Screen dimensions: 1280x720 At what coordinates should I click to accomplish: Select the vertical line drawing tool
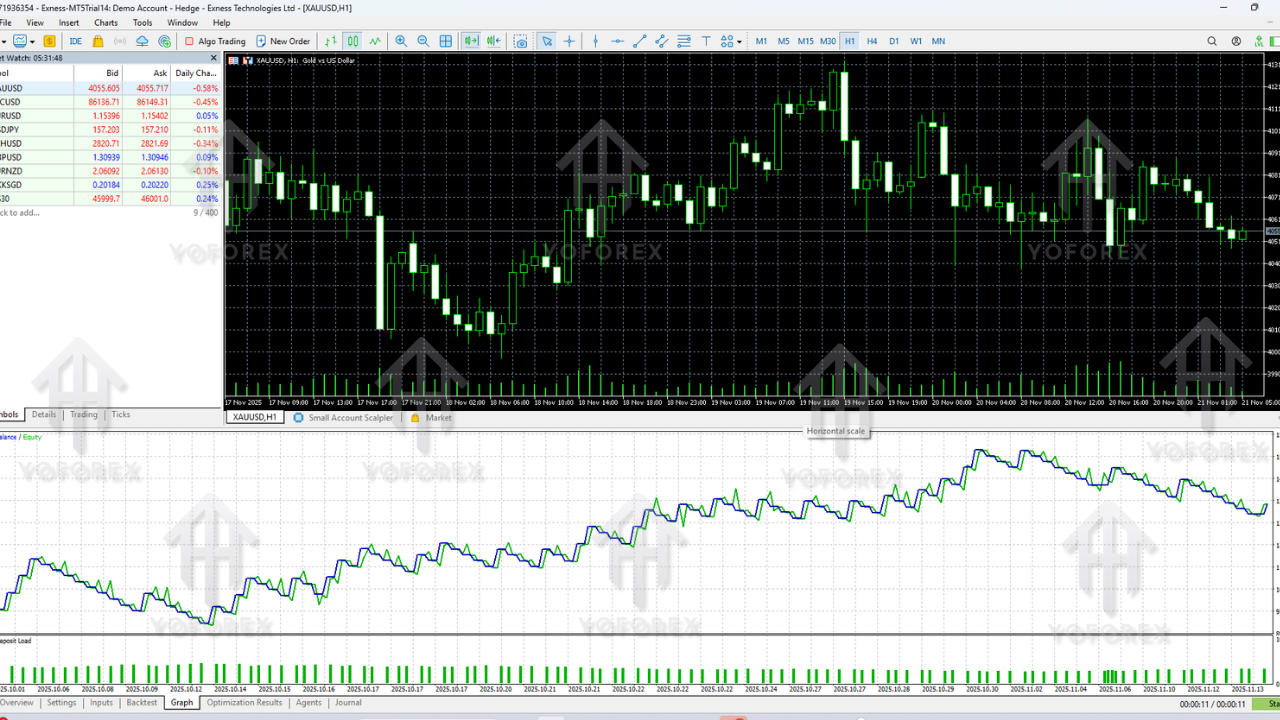pyautogui.click(x=596, y=41)
